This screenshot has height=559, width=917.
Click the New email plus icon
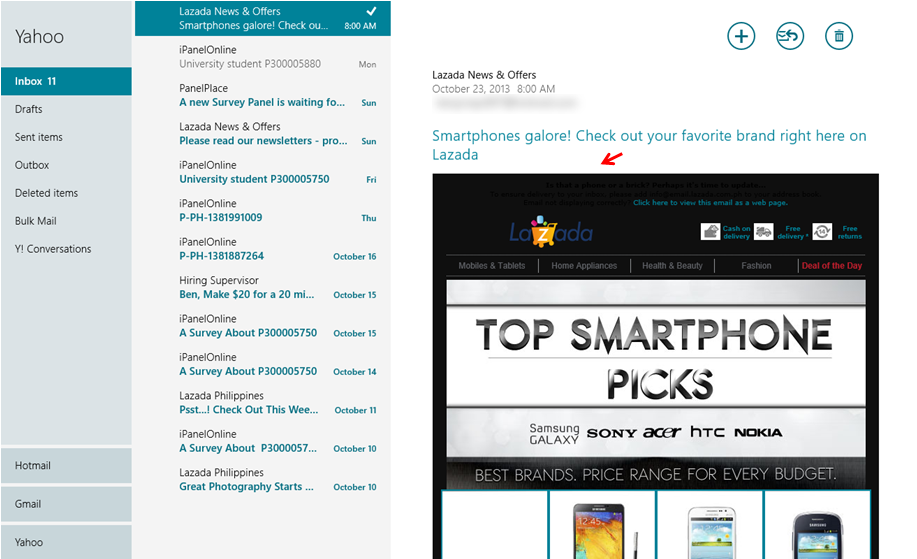(740, 37)
